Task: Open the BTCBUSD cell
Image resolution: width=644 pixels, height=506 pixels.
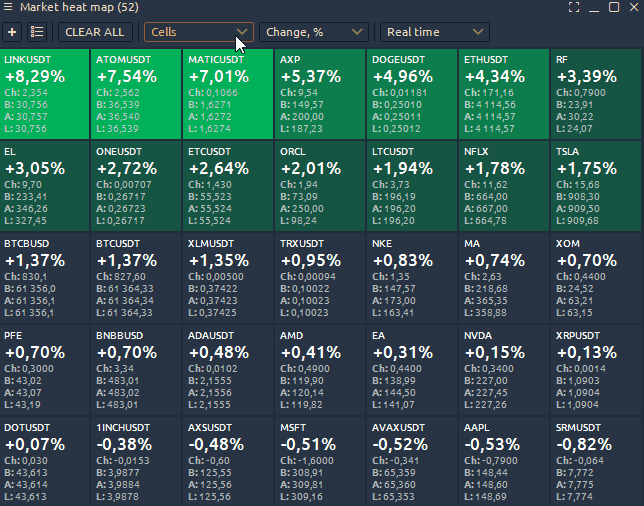Action: pos(45,277)
